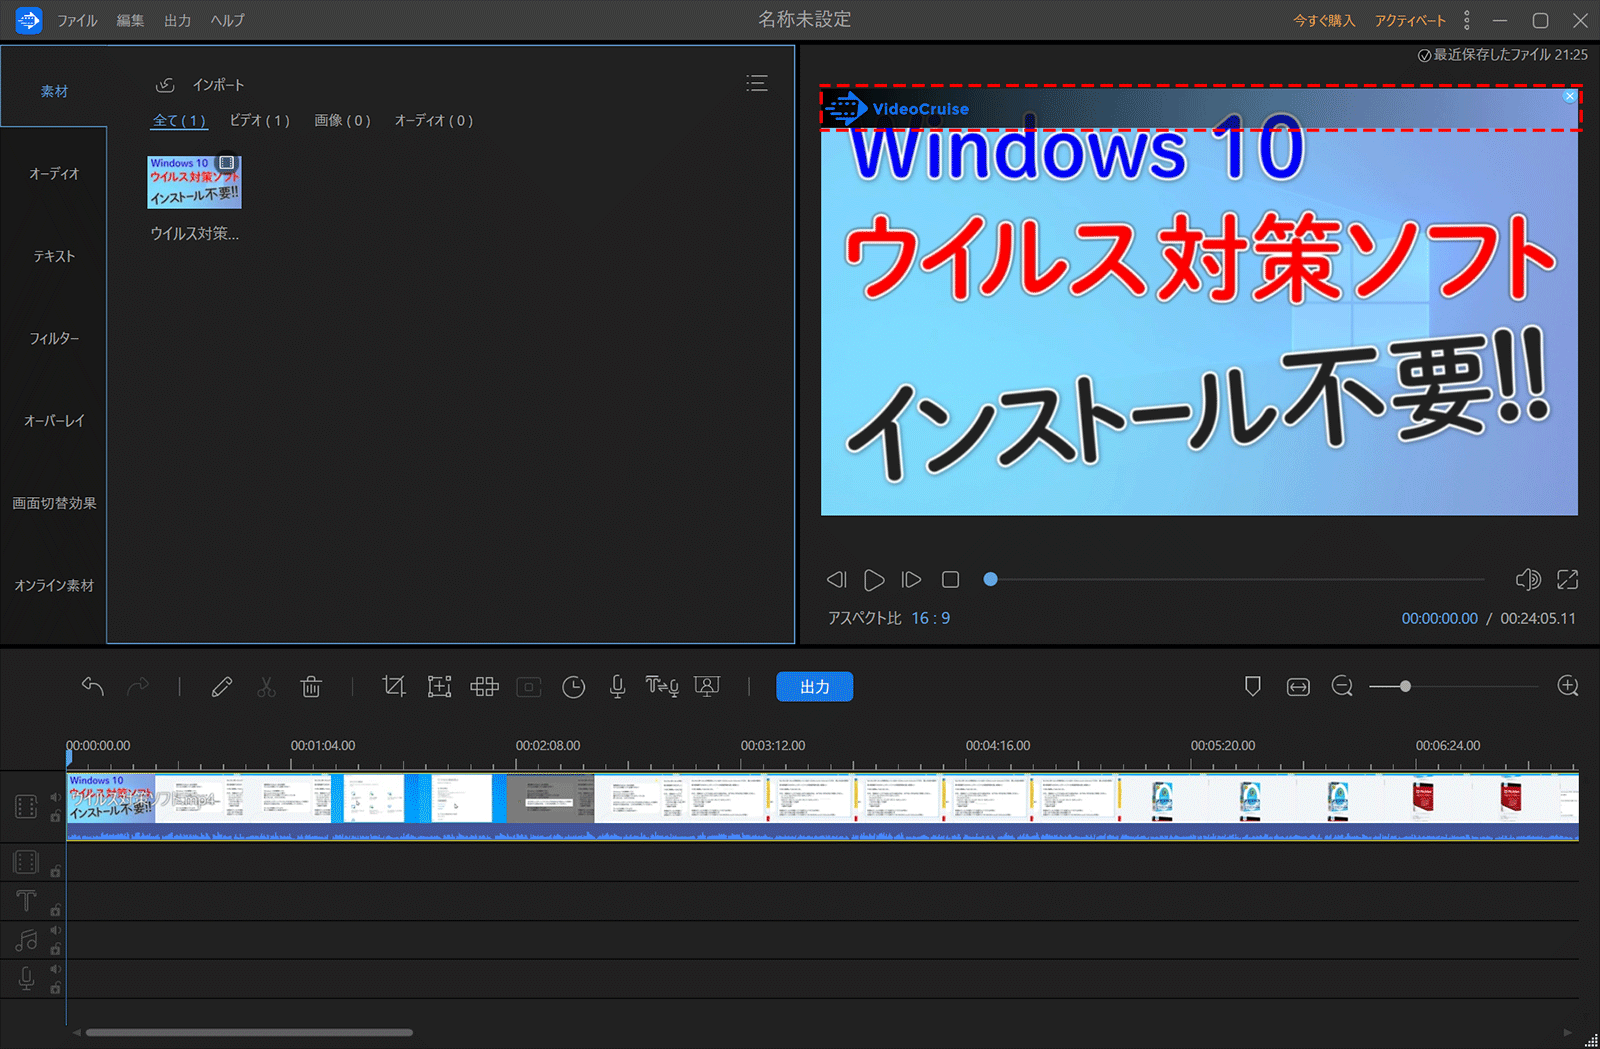Switch to the テキスト tab
This screenshot has width=1600, height=1049.
pos(54,256)
